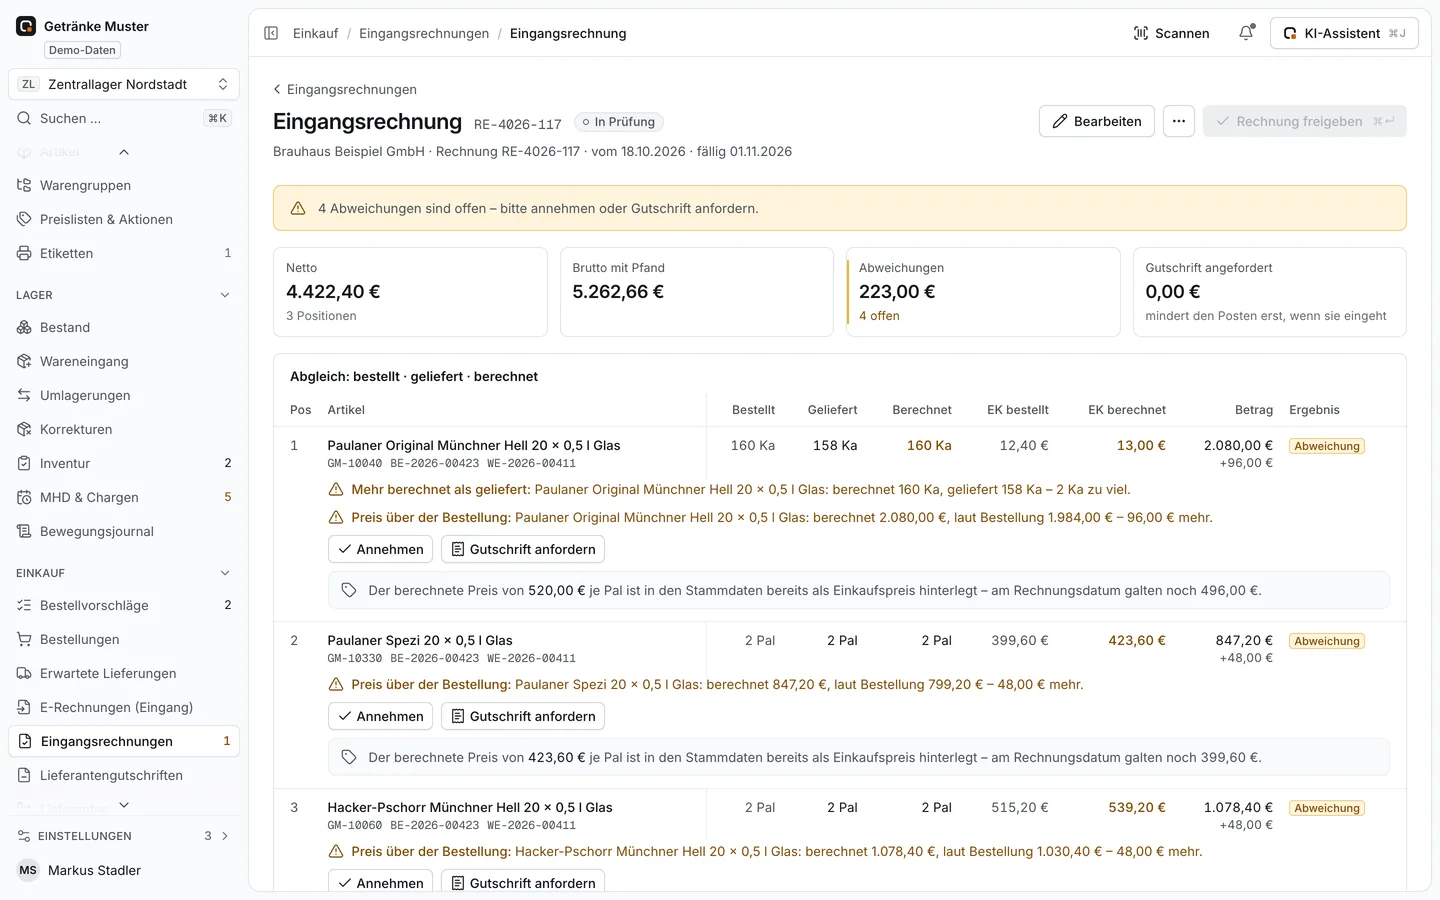Request credit note for Paulaner Original Münchner Hell

point(523,549)
